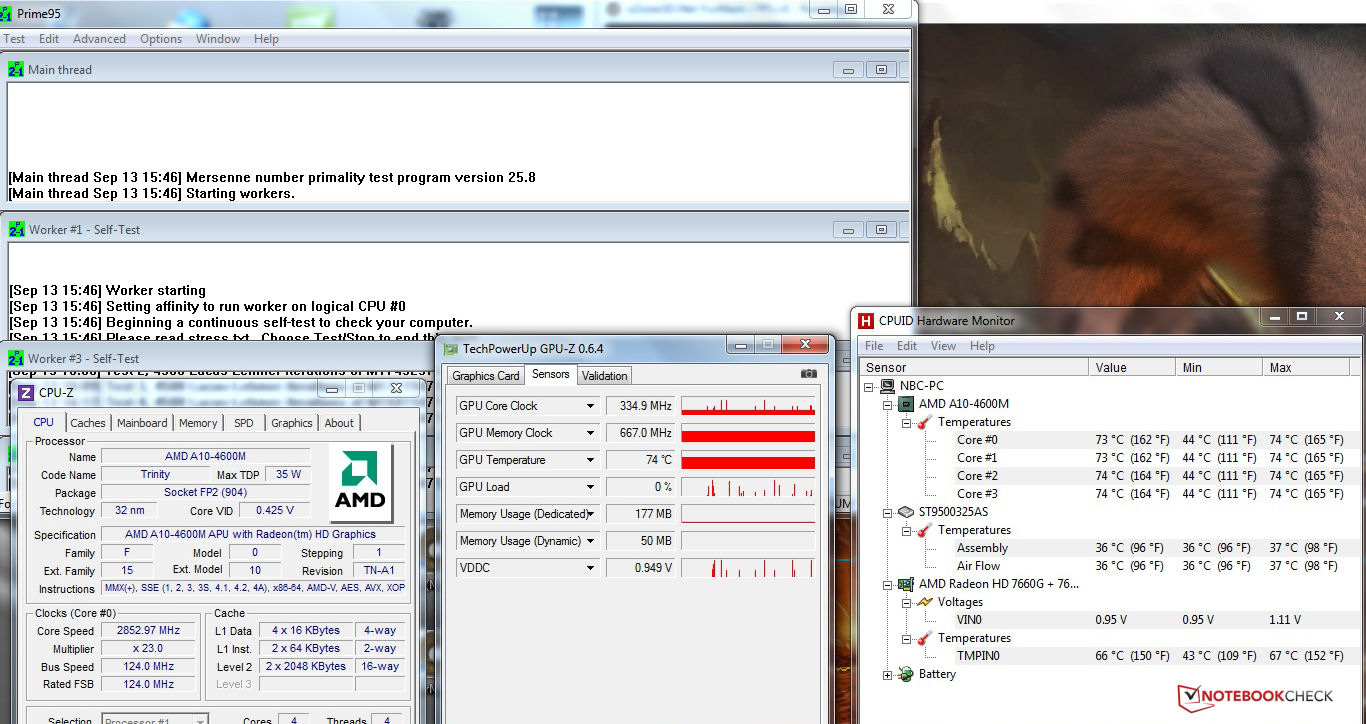Click the GPU-Z title bar icon
1366x724 pixels.
coord(452,349)
